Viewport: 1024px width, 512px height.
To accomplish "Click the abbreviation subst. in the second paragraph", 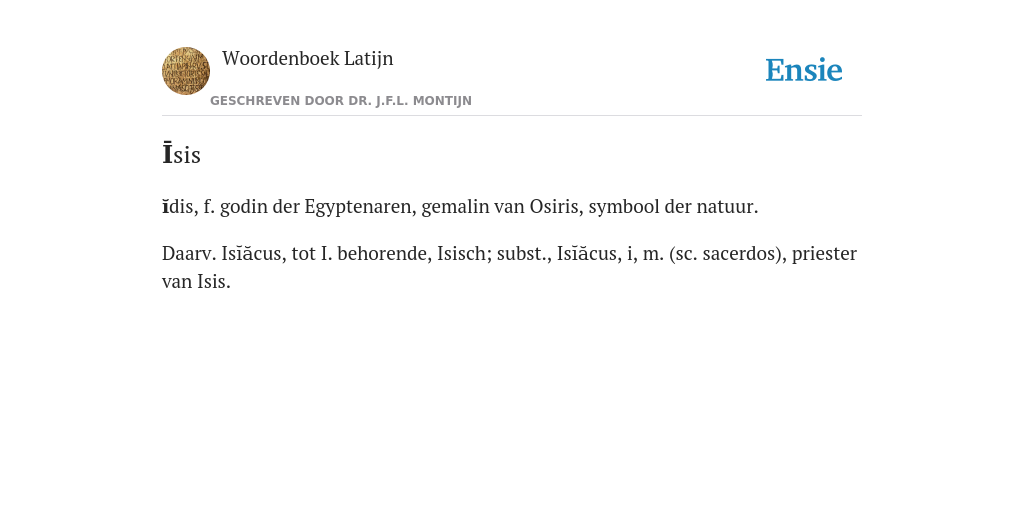I will [x=524, y=253].
